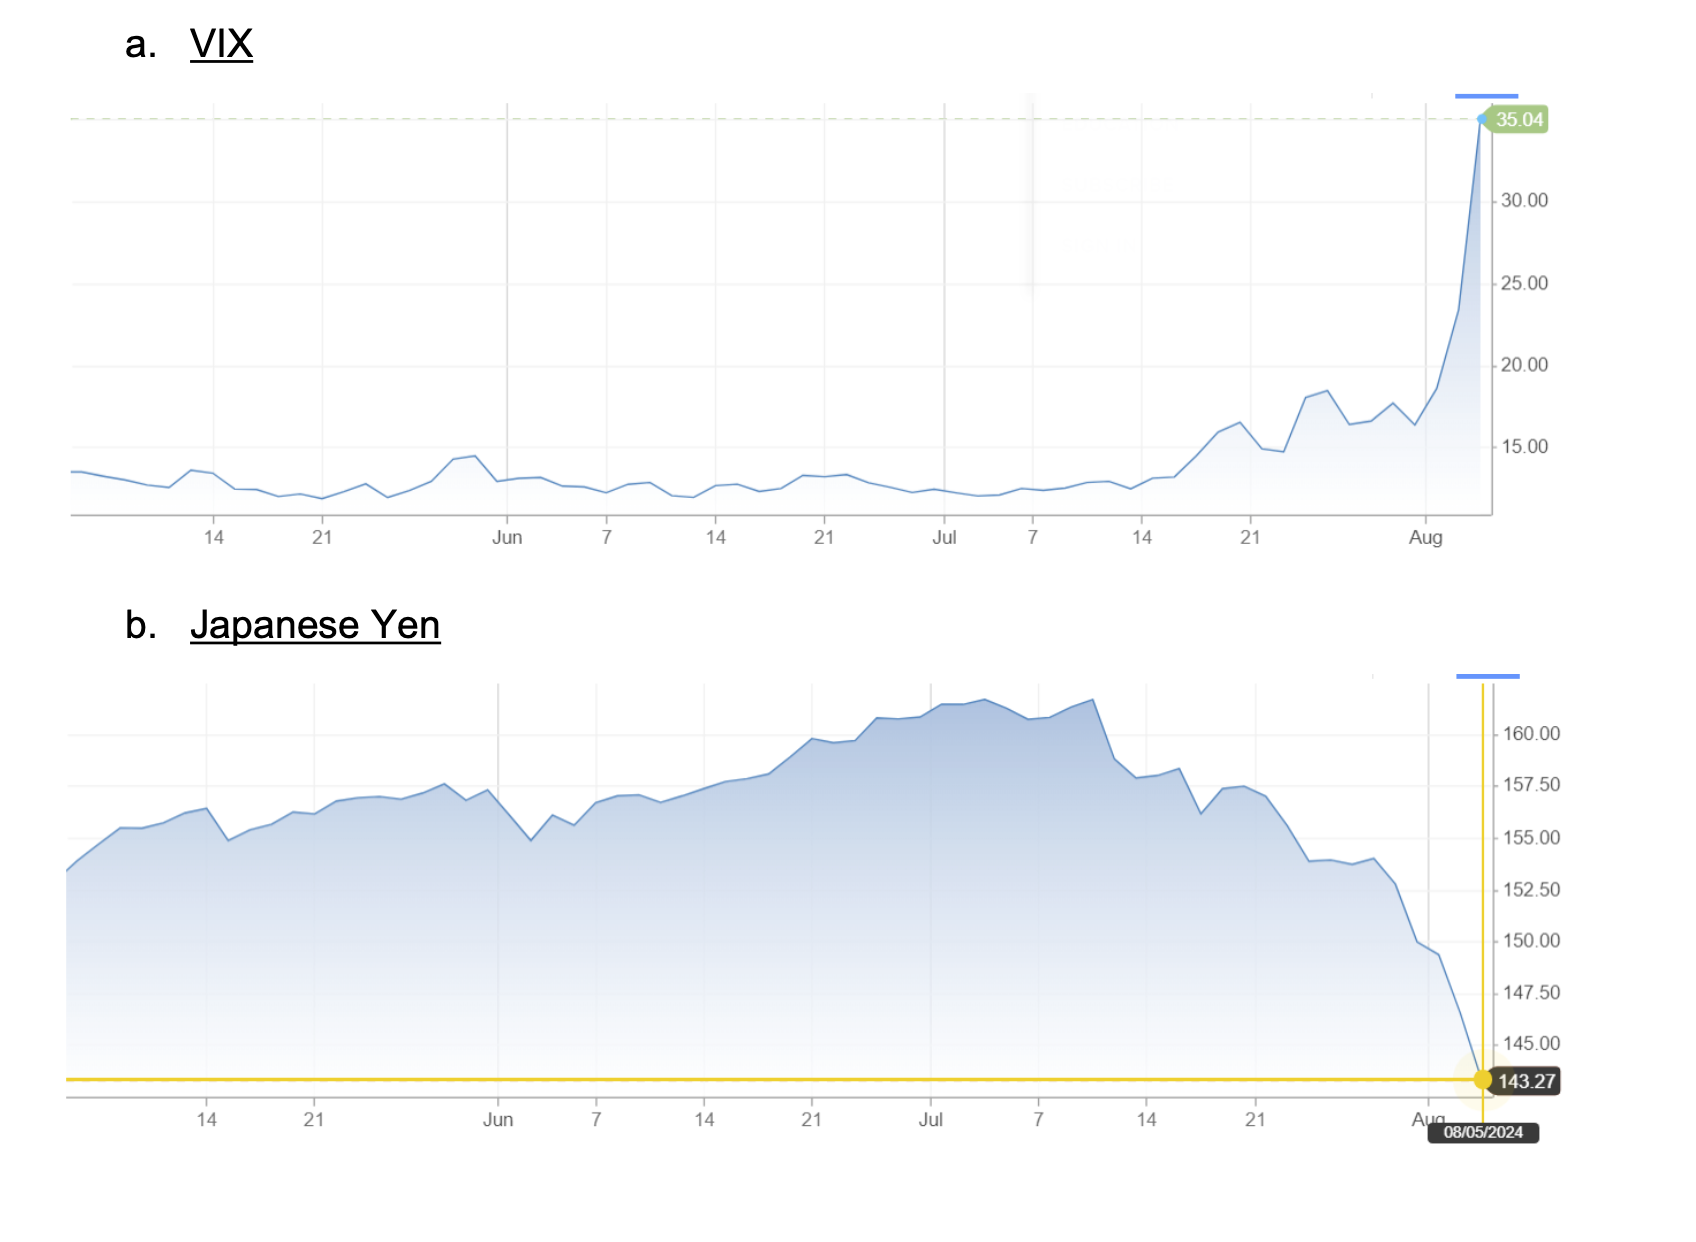Select the 08/05/2024 date tooltip
Viewport: 1696px width, 1242px height.
click(1483, 1132)
